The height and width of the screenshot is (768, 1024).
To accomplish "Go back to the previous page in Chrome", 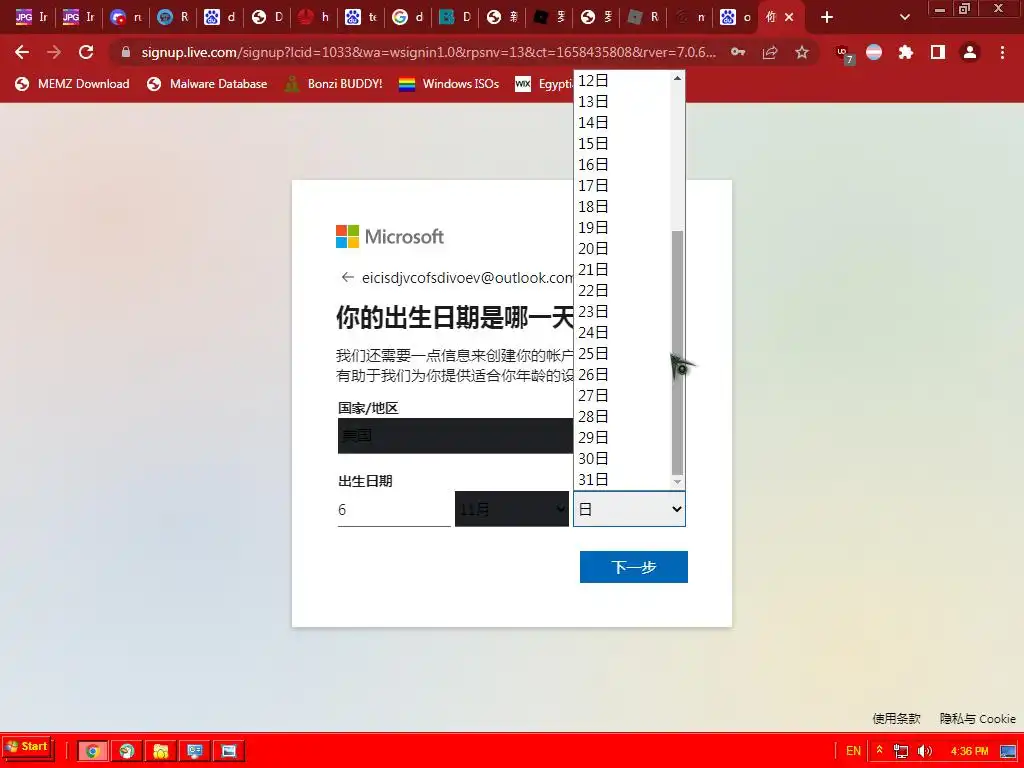I will [22, 52].
